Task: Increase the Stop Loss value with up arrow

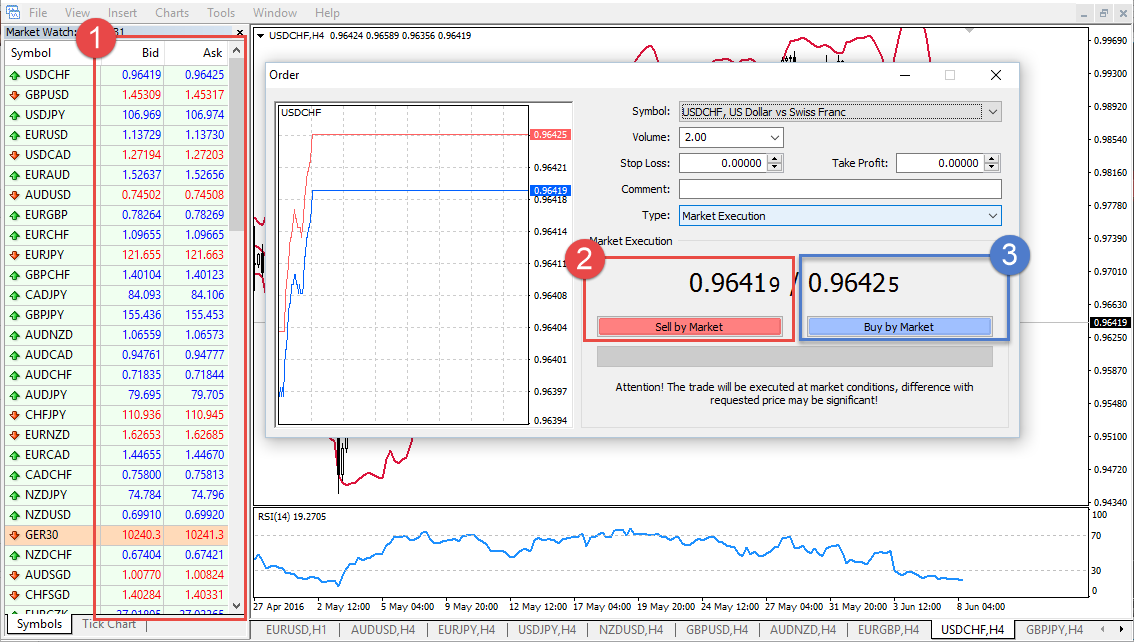Action: point(775,158)
